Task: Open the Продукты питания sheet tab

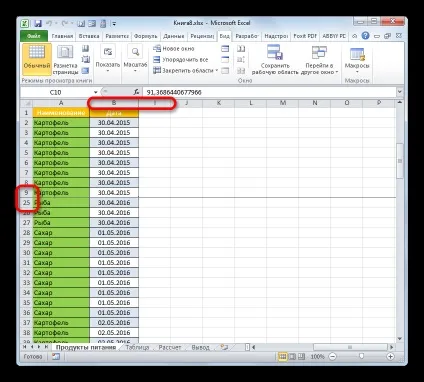Action: 86,347
